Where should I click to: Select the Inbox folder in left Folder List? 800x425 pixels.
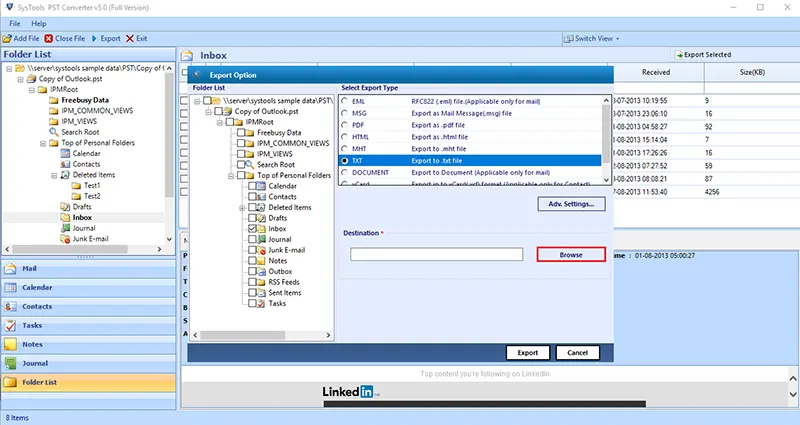82,217
